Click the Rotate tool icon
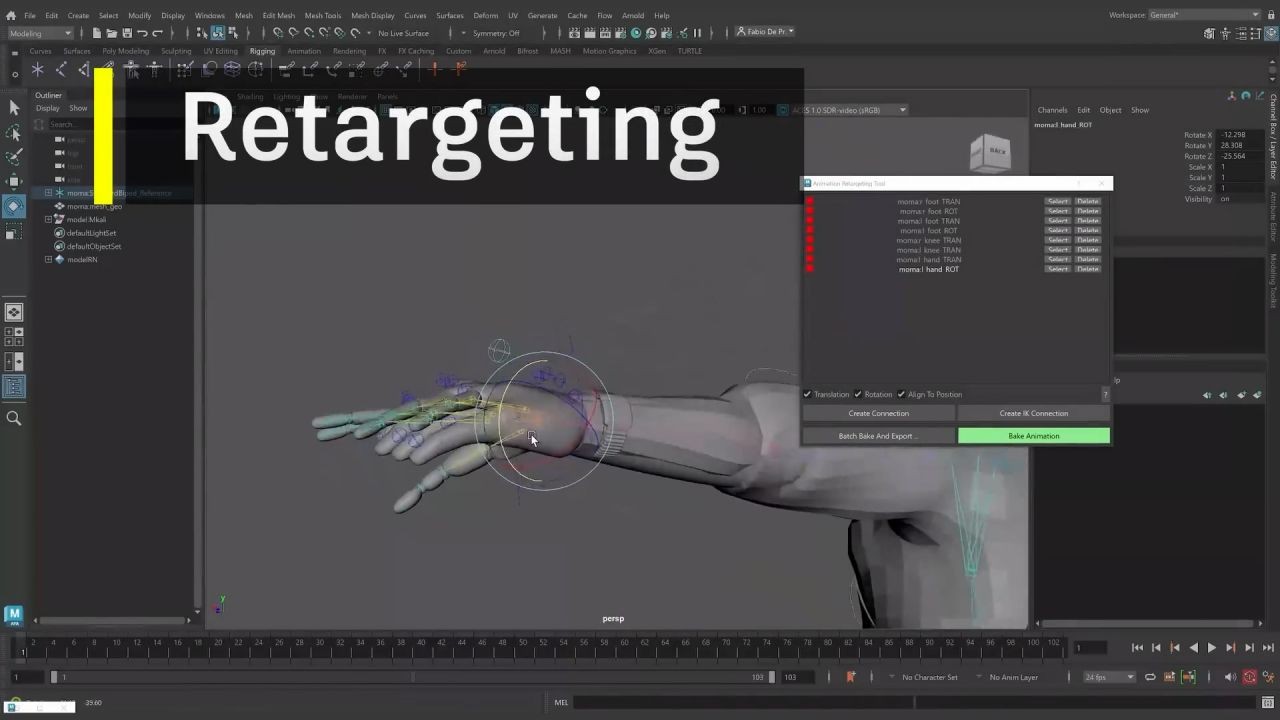Screen dimensions: 1280x720 click(x=14, y=206)
